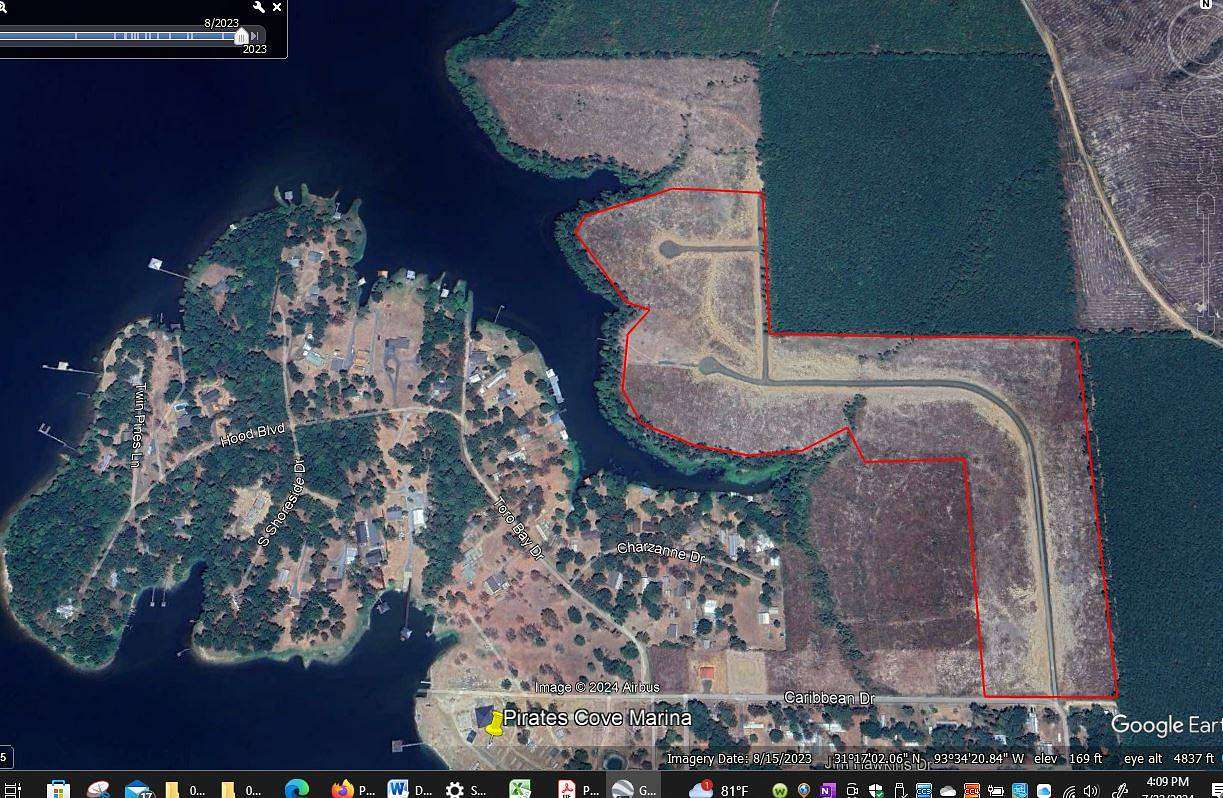
Task: Open the volume control in the system tray
Action: pos(1090,787)
